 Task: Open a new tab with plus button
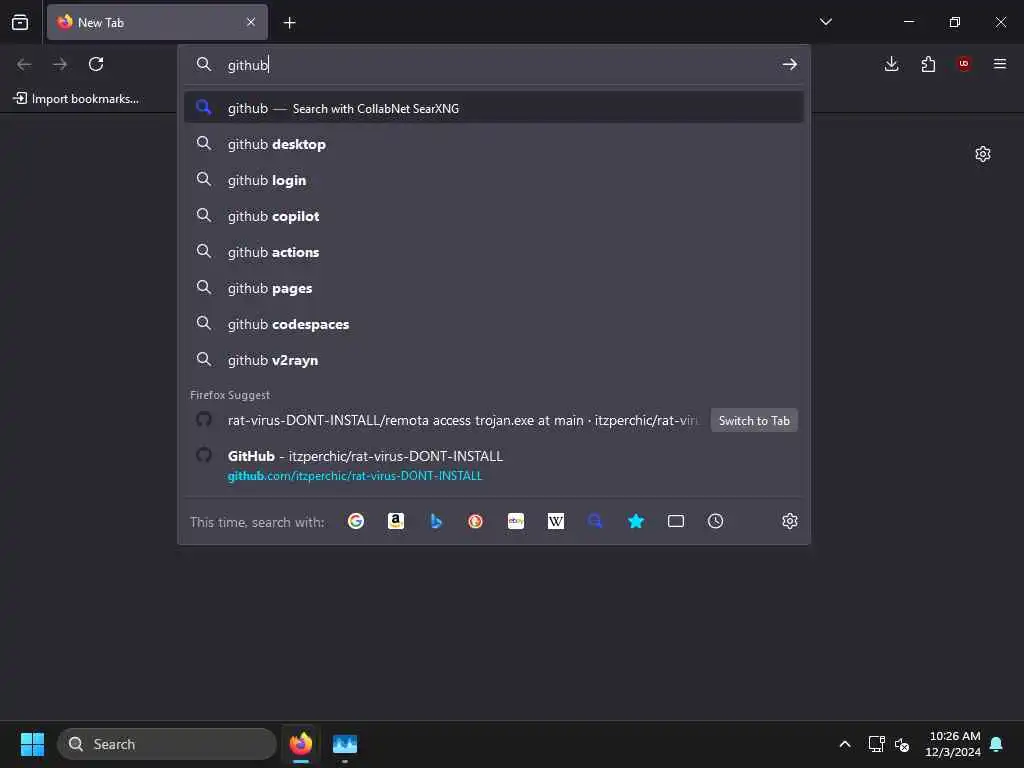(289, 23)
